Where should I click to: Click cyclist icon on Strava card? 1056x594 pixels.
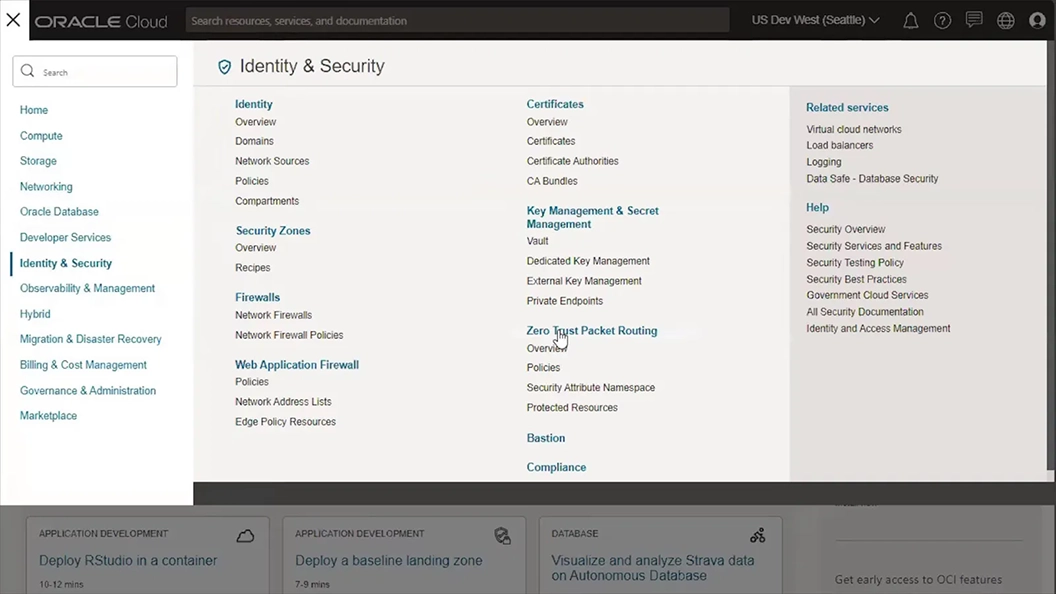(758, 535)
